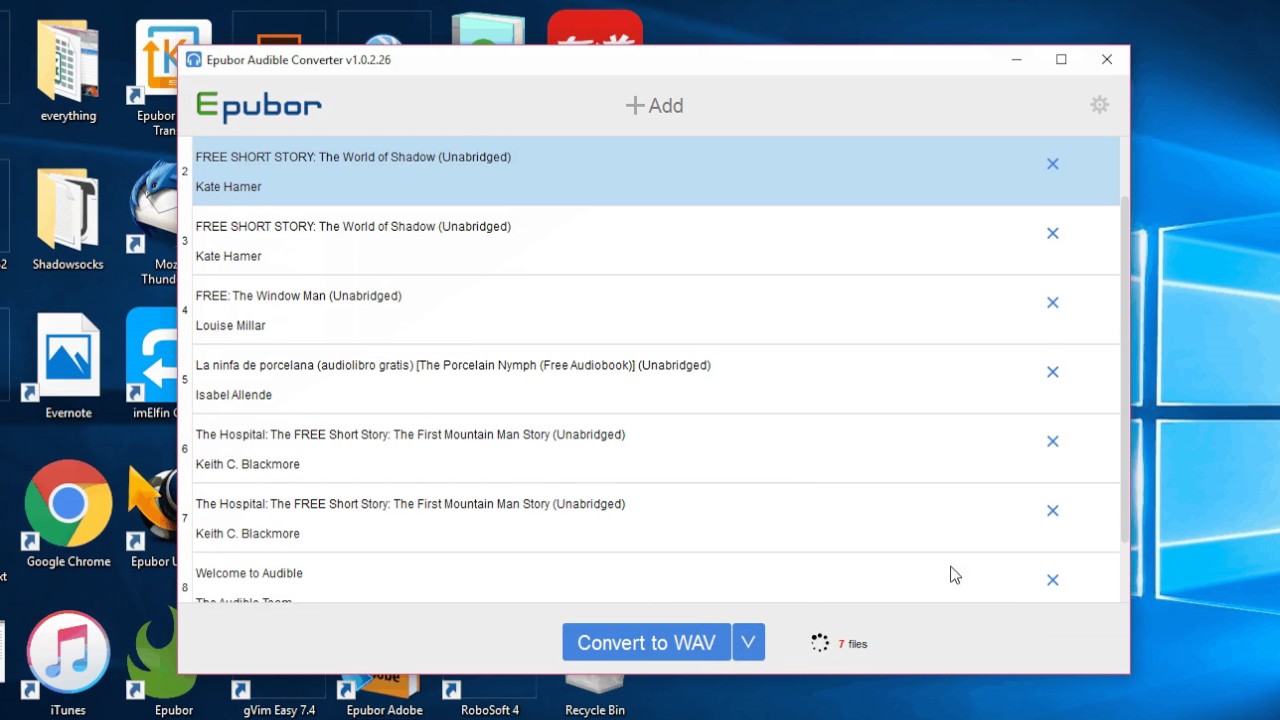The height and width of the screenshot is (720, 1280).
Task: Select row 3 World of Shadow title
Action: click(353, 227)
